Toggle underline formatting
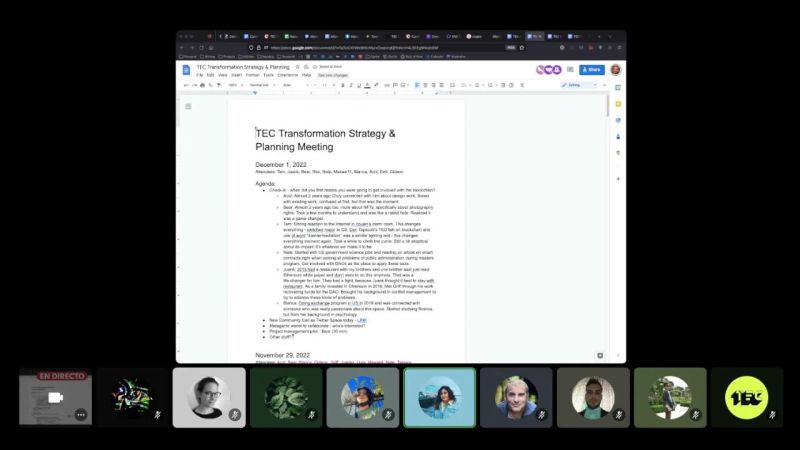The width and height of the screenshot is (800, 450). (359, 85)
